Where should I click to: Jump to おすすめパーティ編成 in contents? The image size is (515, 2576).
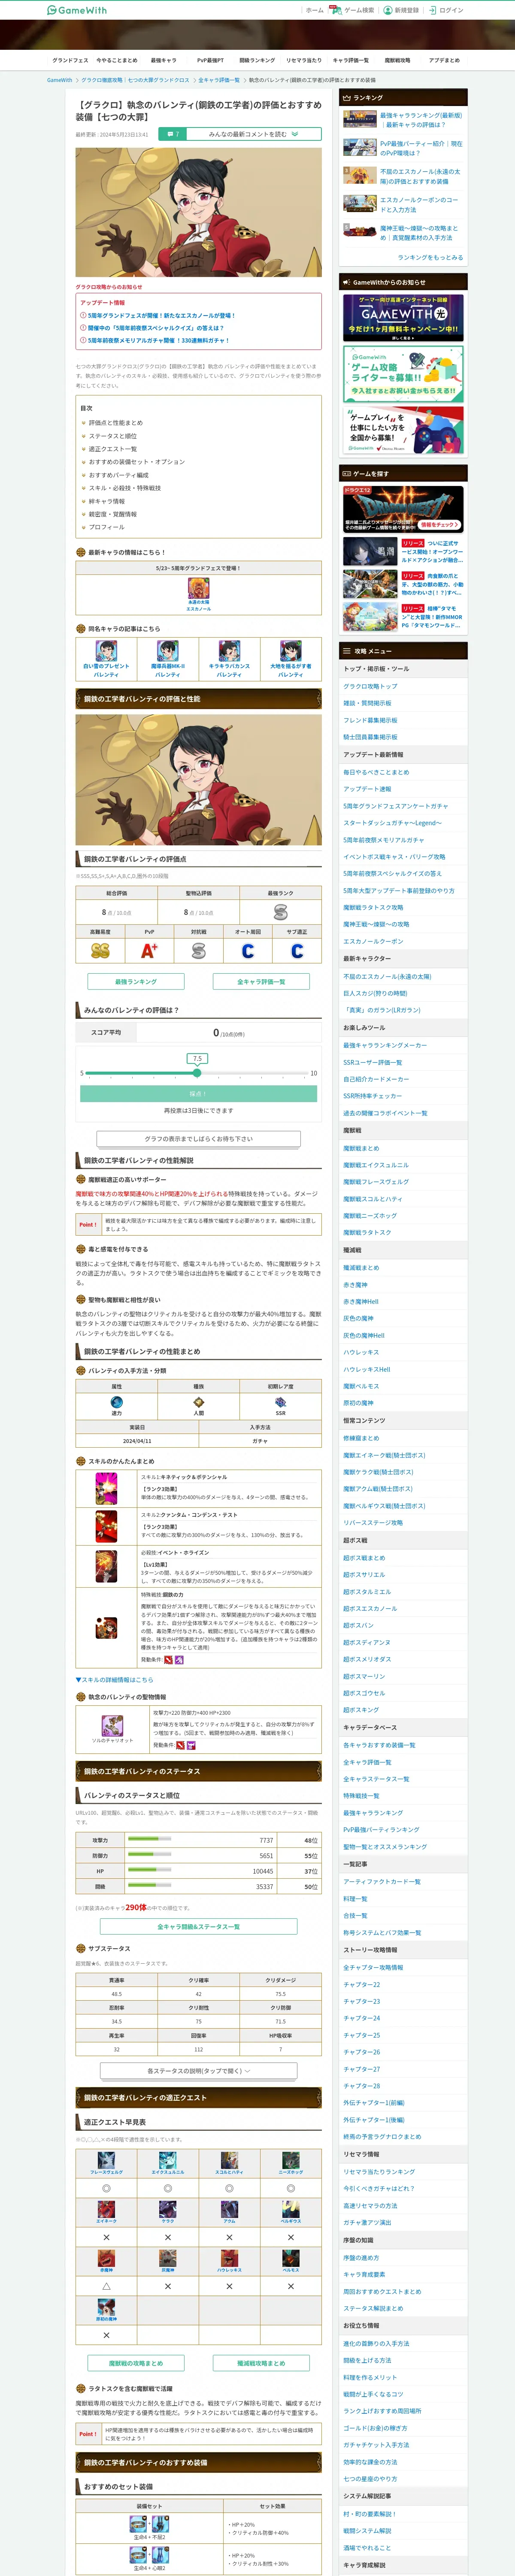click(x=118, y=475)
